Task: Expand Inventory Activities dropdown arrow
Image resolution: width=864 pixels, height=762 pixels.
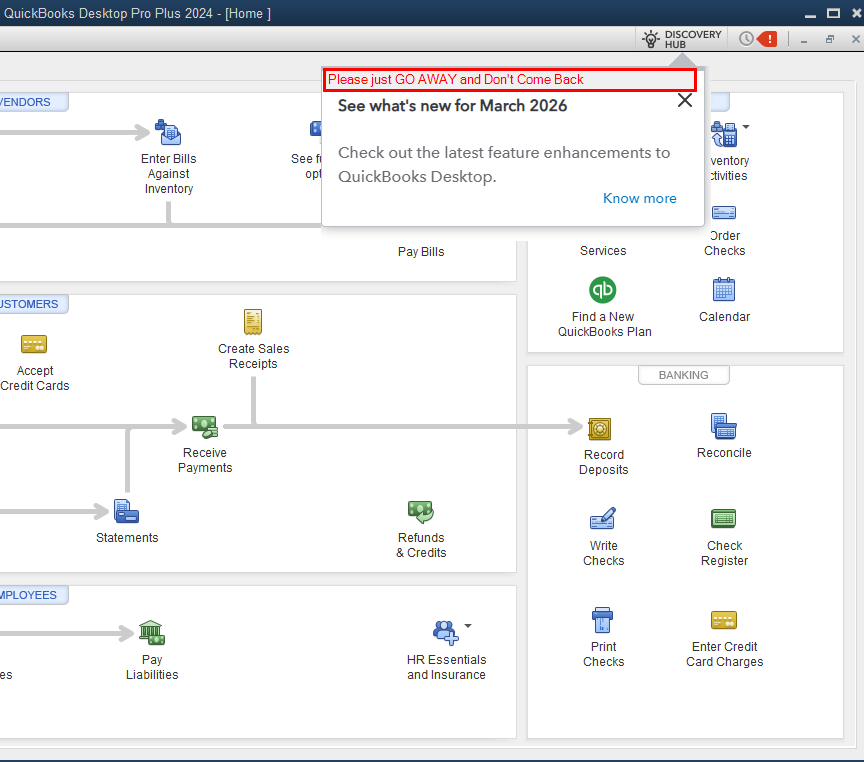Action: (x=746, y=127)
